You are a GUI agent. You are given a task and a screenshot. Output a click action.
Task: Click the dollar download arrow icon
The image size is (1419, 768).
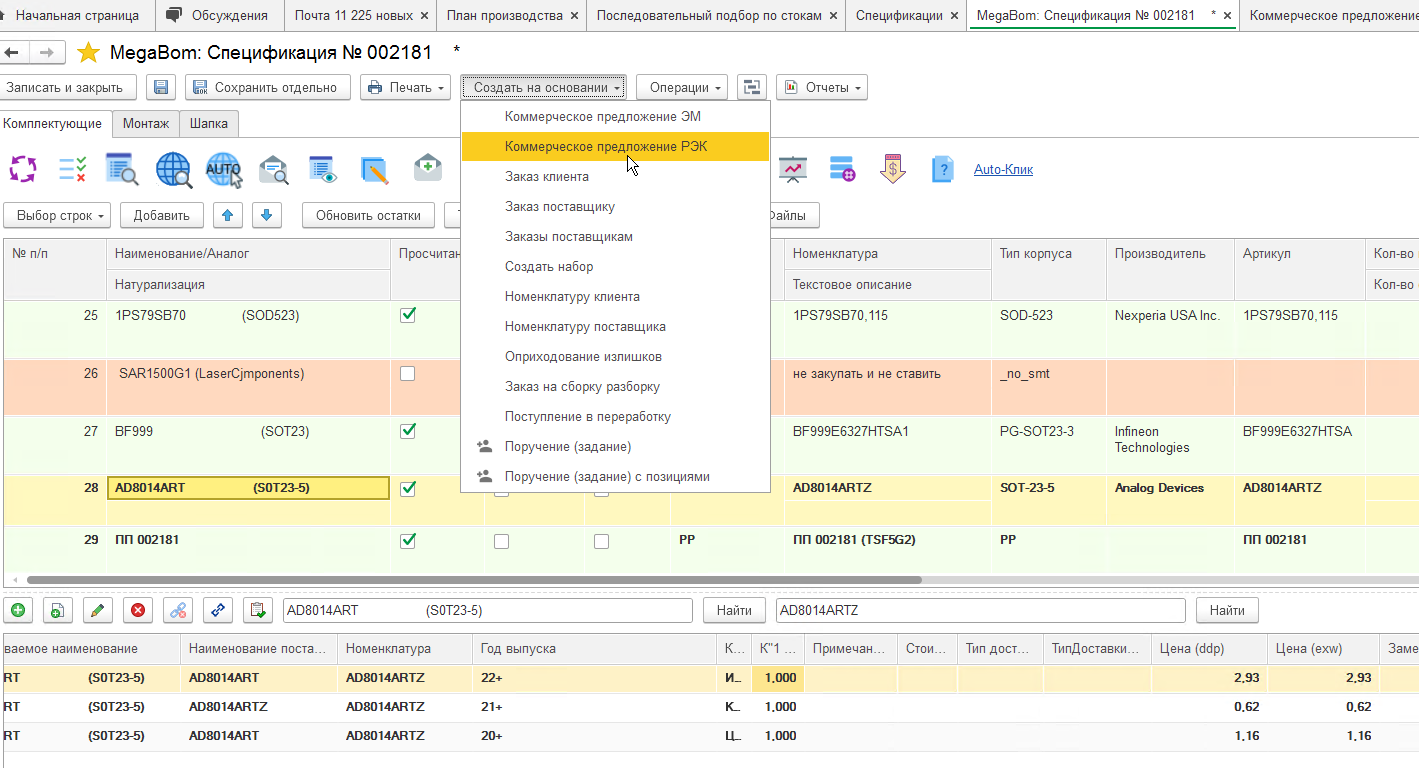[892, 169]
